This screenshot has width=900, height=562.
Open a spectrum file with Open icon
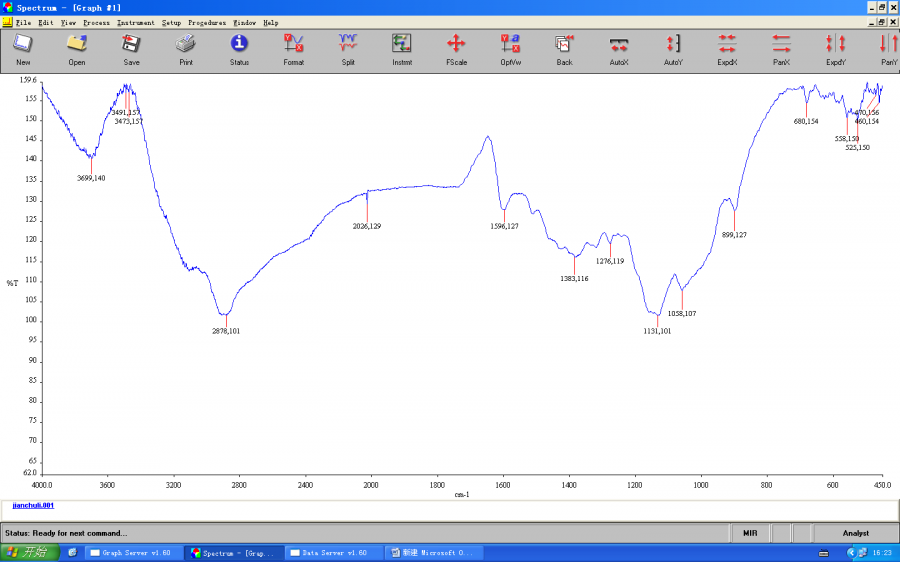coord(77,50)
